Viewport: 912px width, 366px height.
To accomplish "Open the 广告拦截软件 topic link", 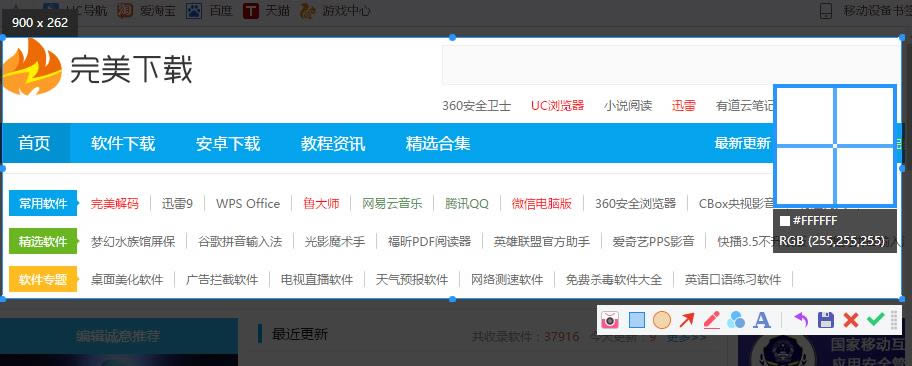I will coord(222,280).
